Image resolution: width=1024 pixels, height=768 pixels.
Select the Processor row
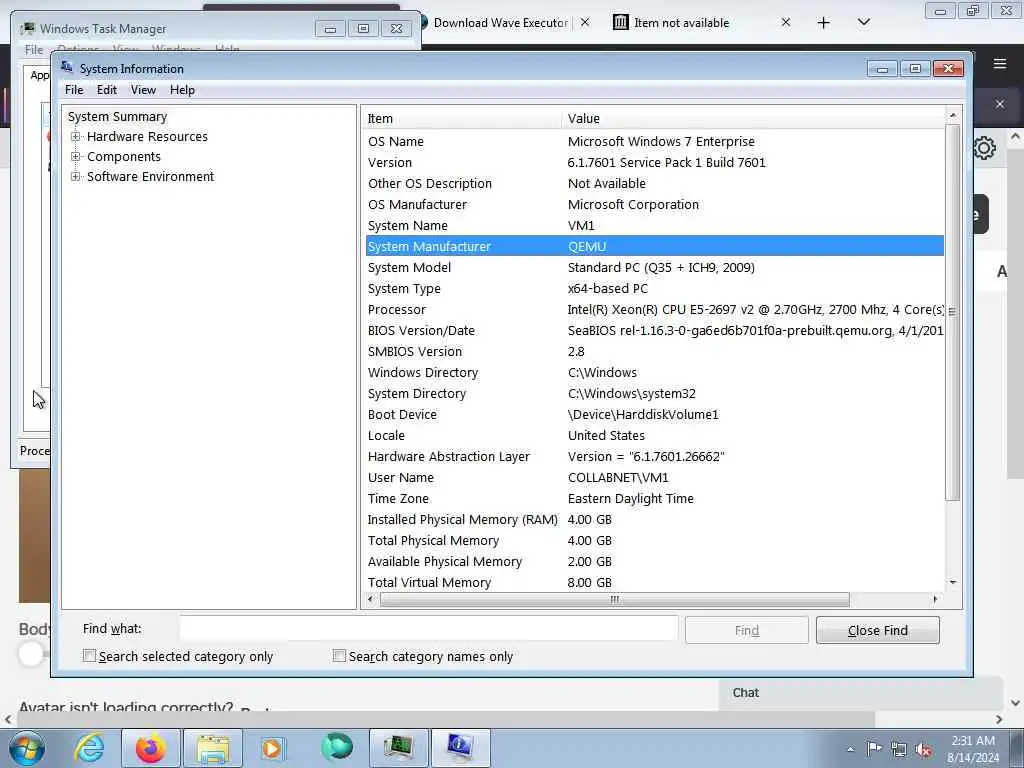[655, 310]
